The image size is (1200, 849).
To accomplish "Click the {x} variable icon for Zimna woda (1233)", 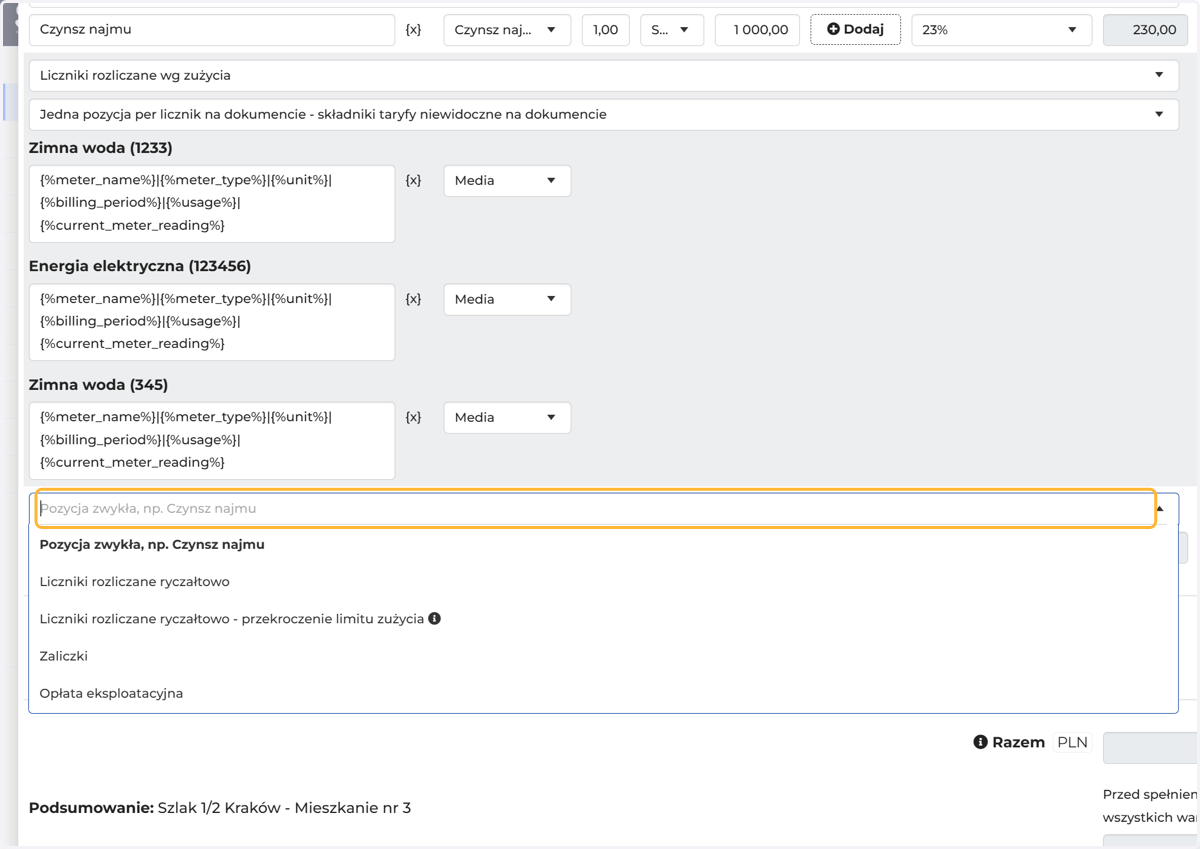I will [413, 181].
